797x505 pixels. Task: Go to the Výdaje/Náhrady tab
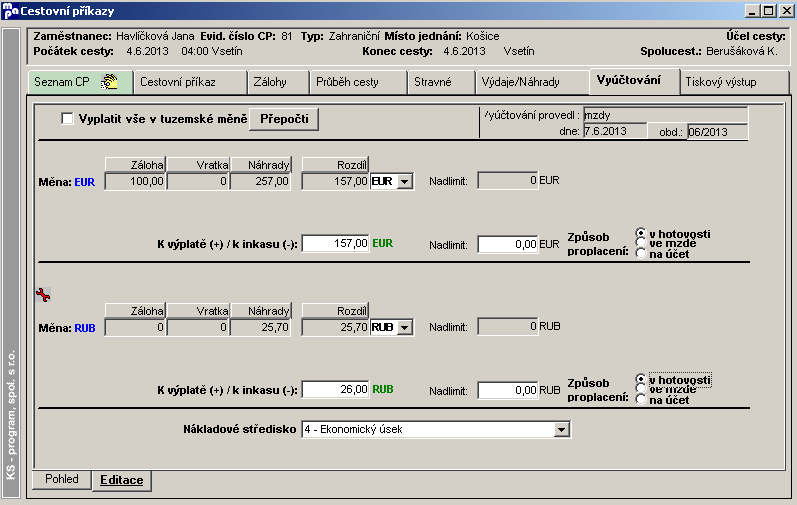pos(532,82)
